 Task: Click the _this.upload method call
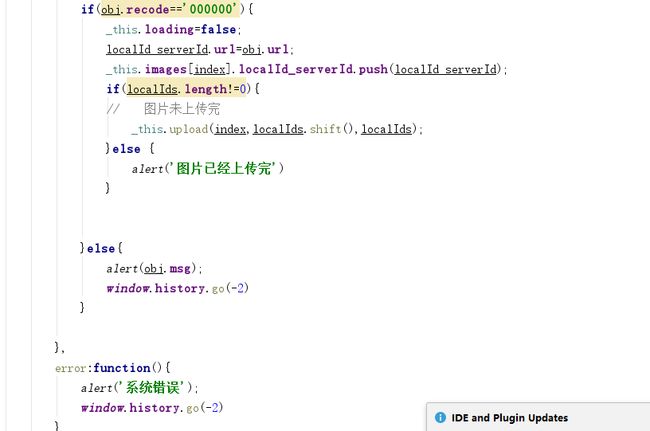[x=277, y=129]
